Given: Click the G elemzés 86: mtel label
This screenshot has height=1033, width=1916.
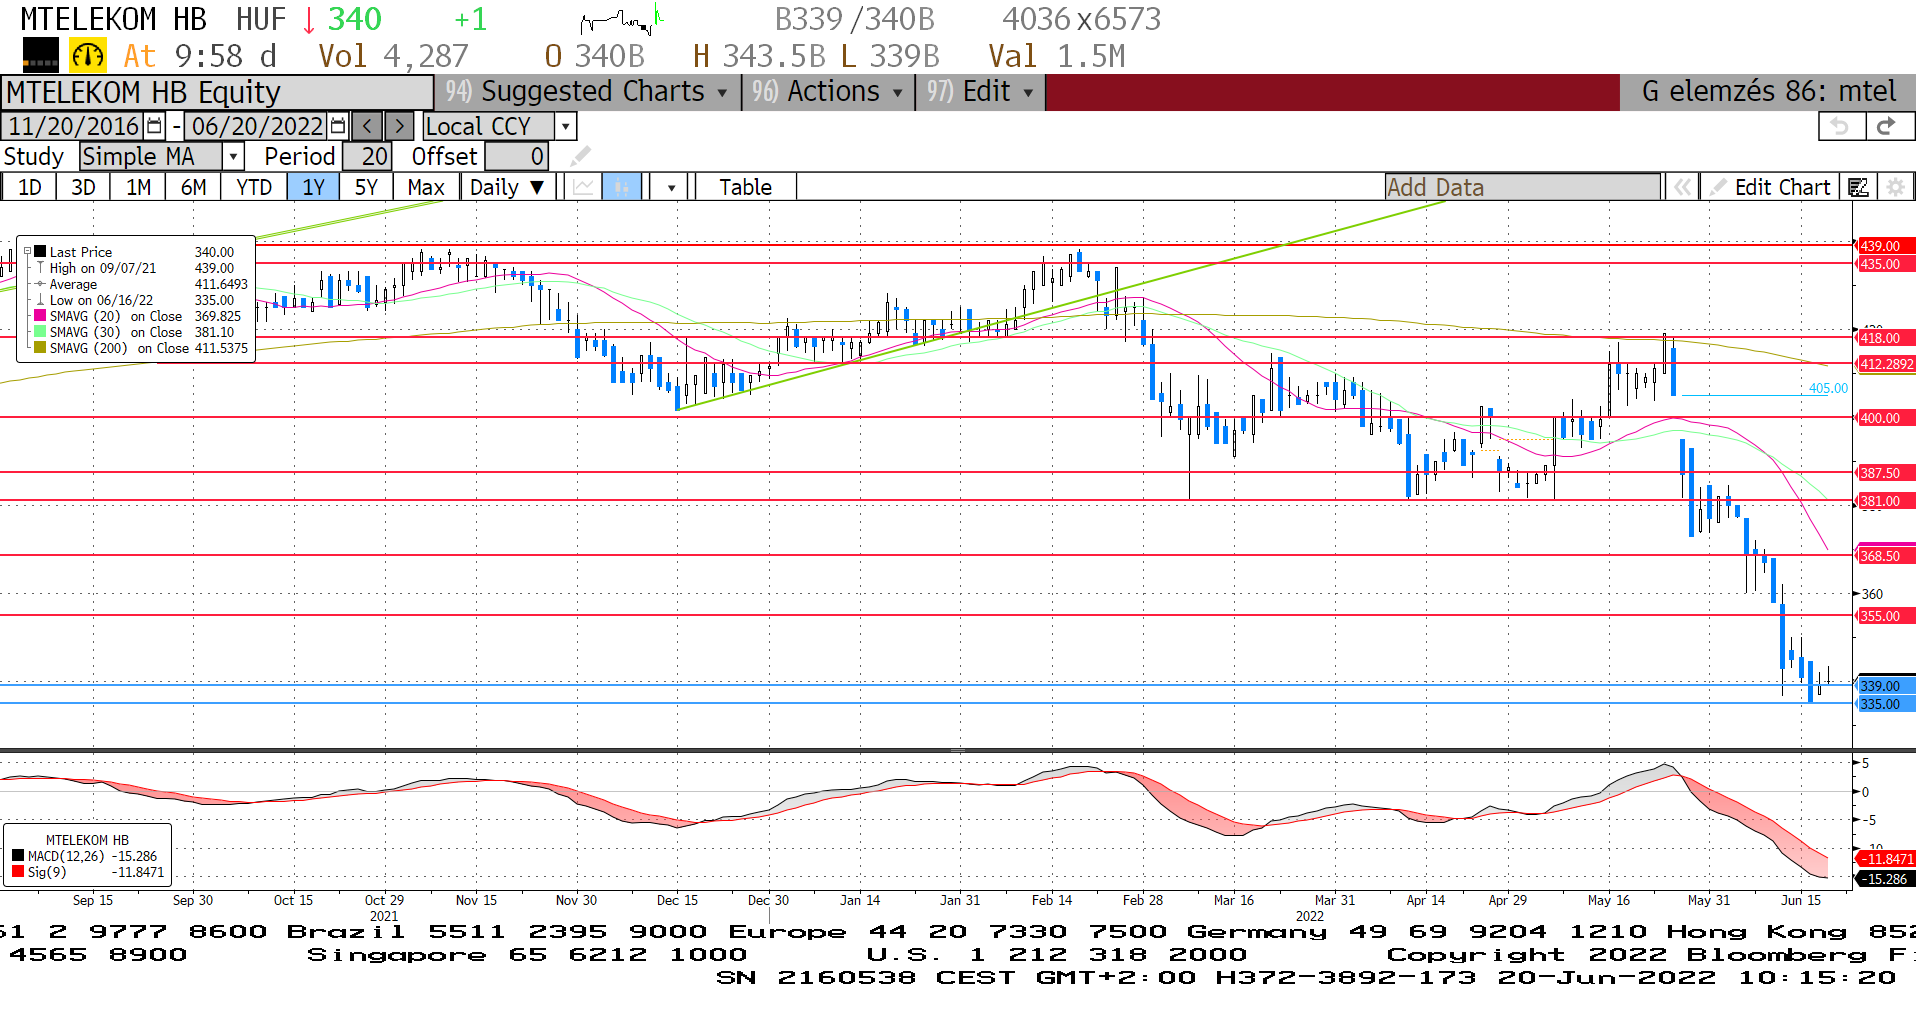Looking at the screenshot, I should pos(1768,92).
